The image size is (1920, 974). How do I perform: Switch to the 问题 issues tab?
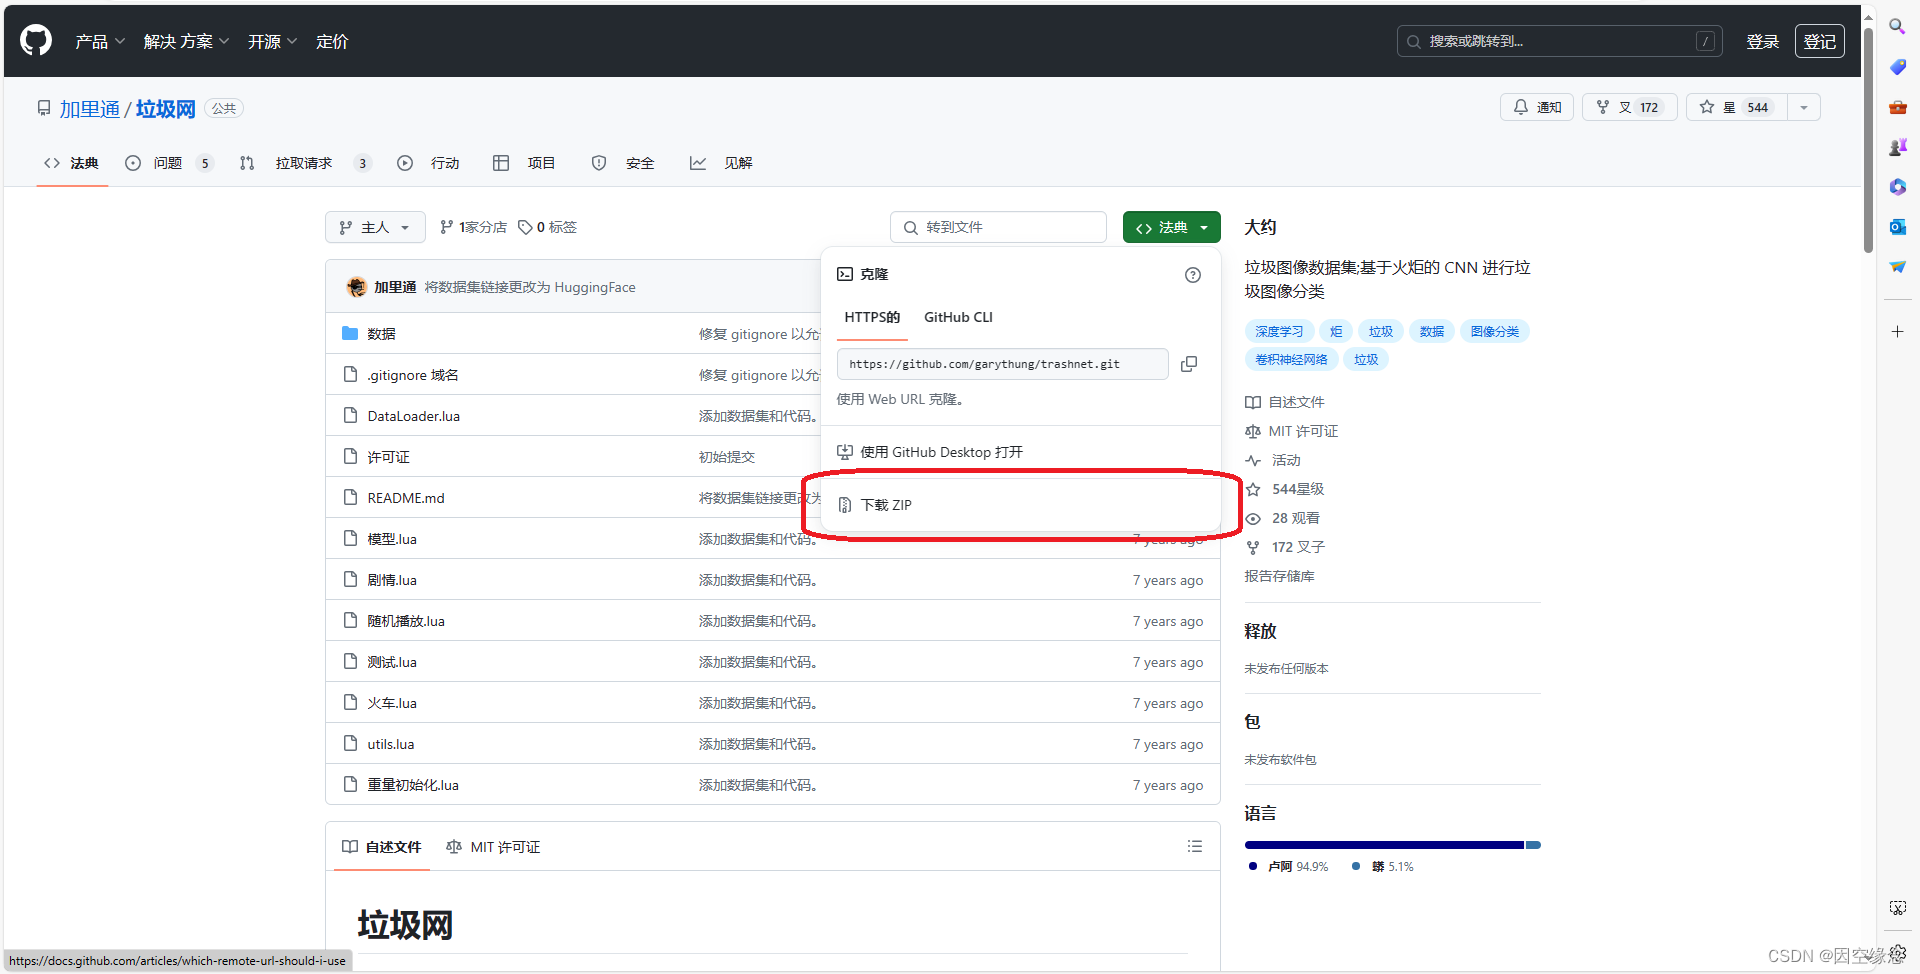coord(168,163)
